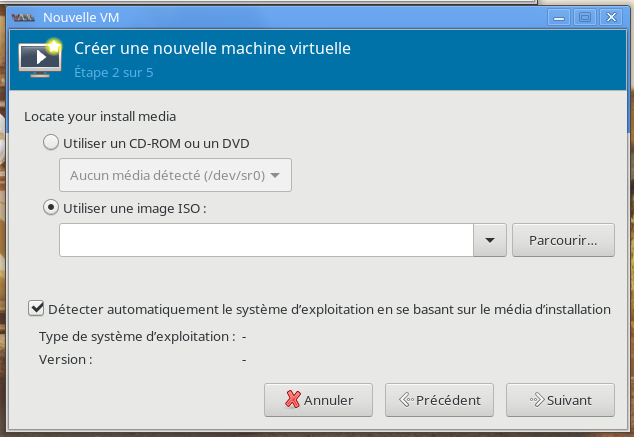The image size is (634, 437).
Task: Click the new virtual machine monitor icon
Action: pos(40,57)
